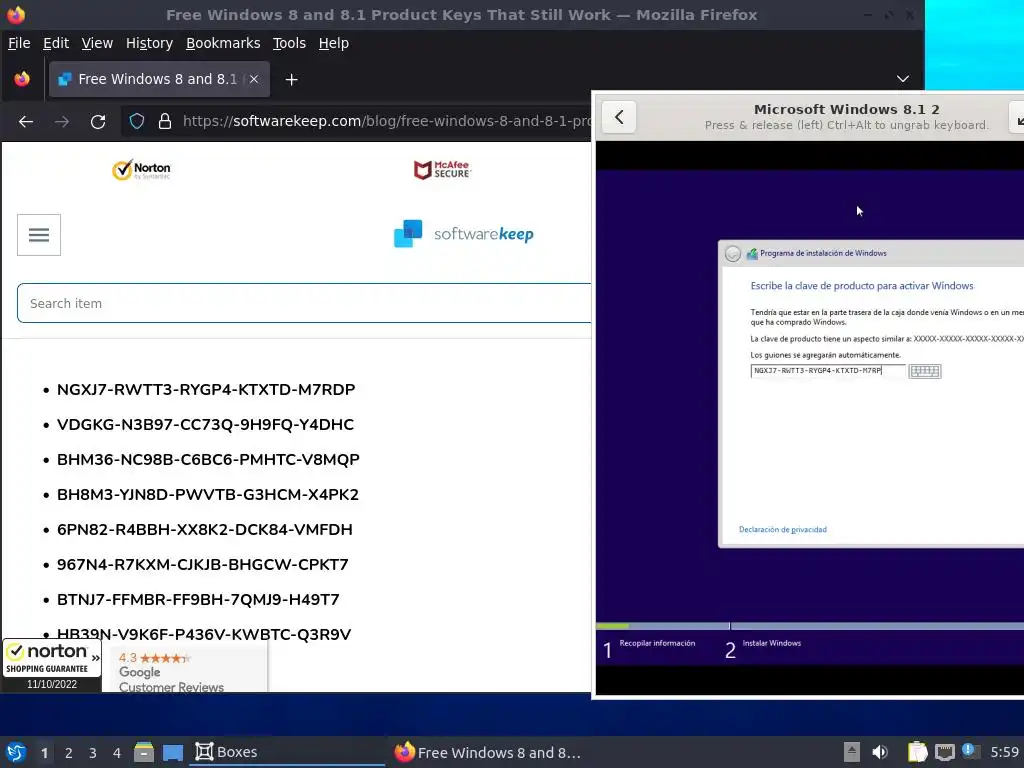This screenshot has height=768, width=1024.
Task: Close the Free Windows 8 and 8.1 tab
Action: 254,79
